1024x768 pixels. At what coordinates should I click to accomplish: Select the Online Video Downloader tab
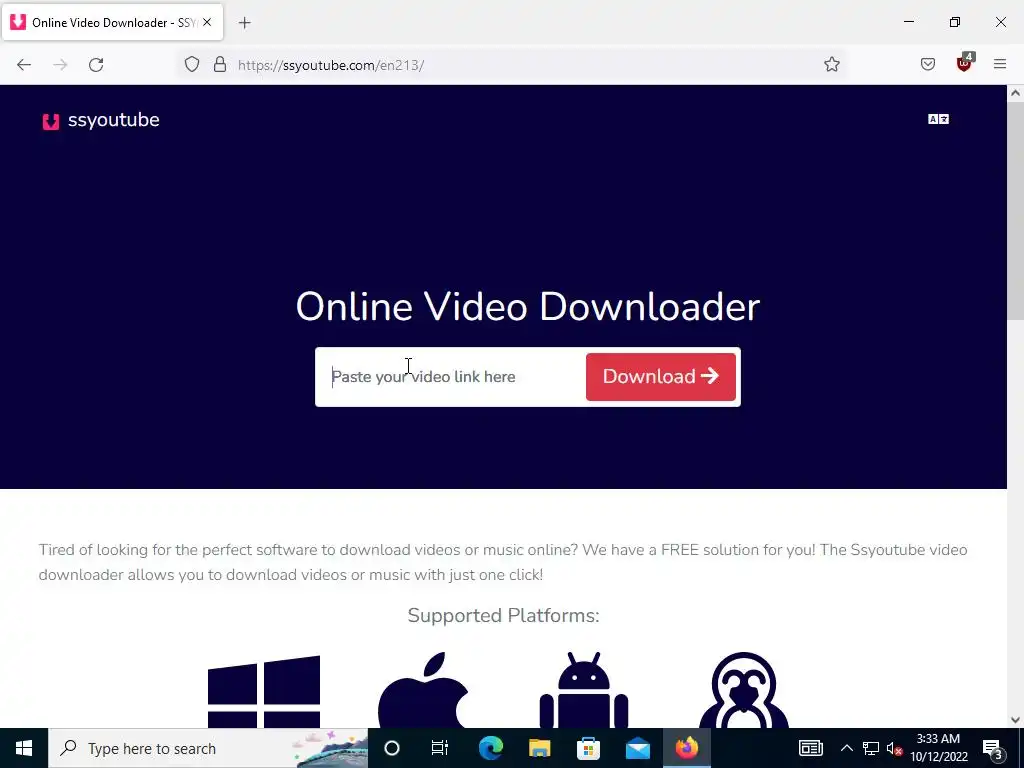(x=112, y=22)
